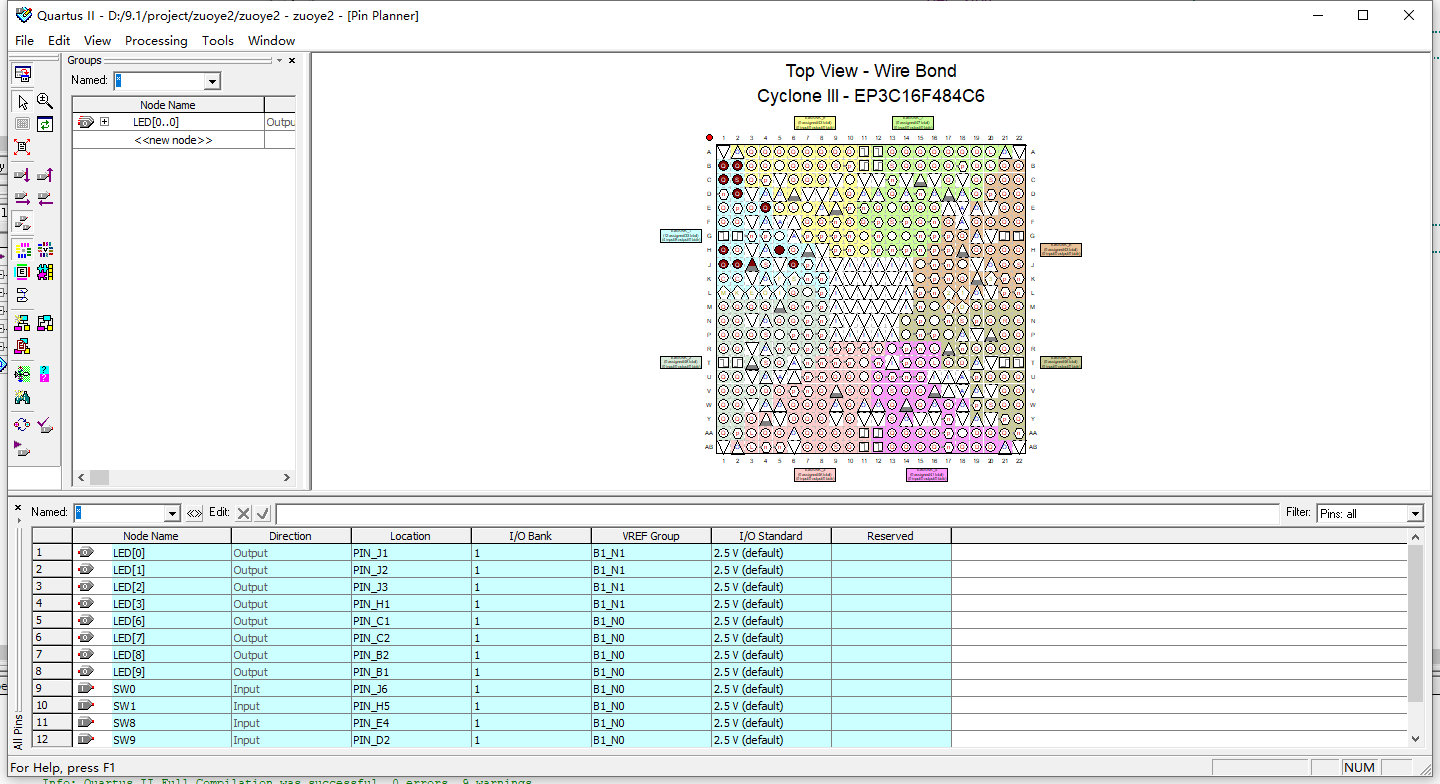Click the yellow I/O bank label above chip
The image size is (1440, 784).
pyautogui.click(x=815, y=123)
